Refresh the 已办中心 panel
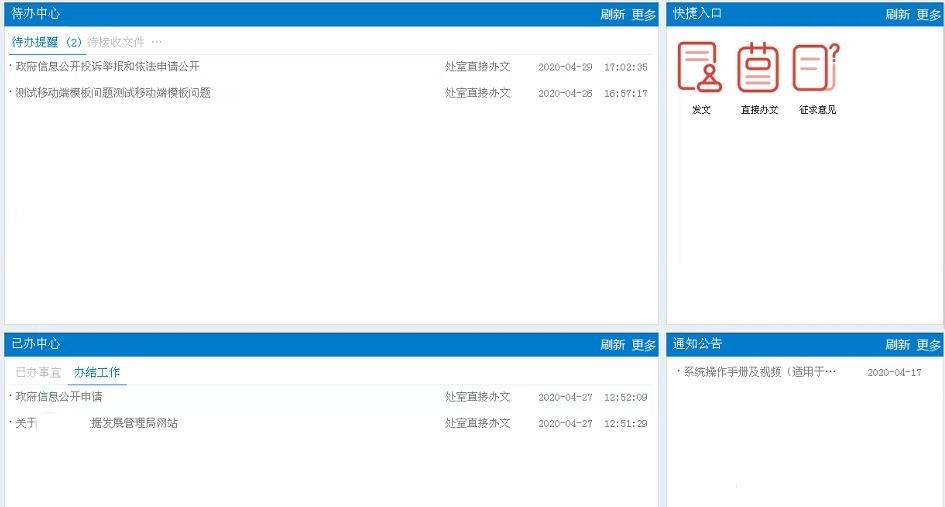The width and height of the screenshot is (945, 507). pyautogui.click(x=612, y=345)
